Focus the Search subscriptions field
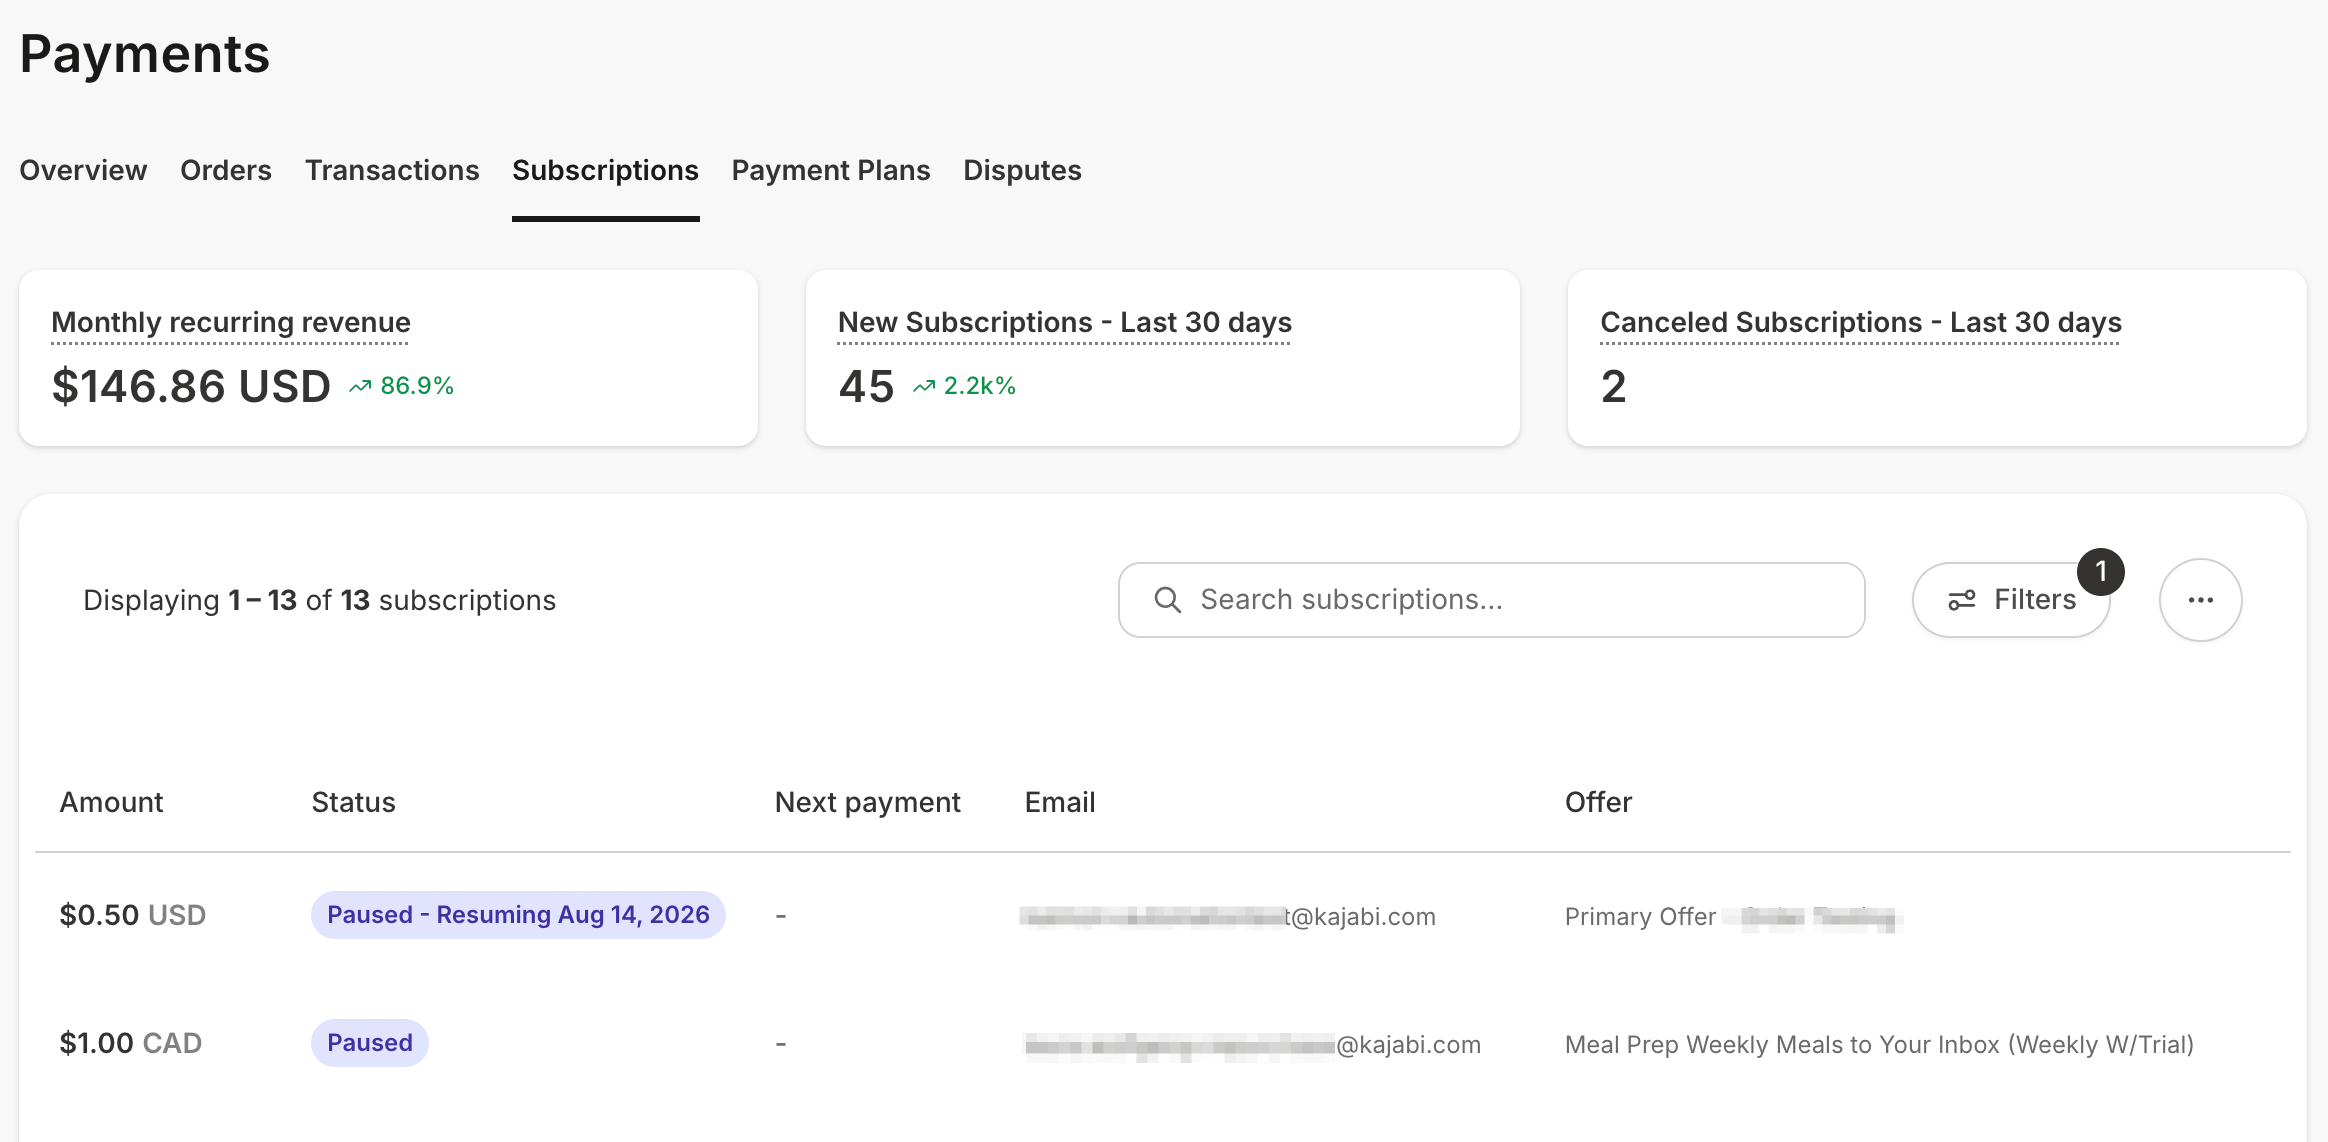Viewport: 2328px width, 1142px height. tap(1491, 600)
